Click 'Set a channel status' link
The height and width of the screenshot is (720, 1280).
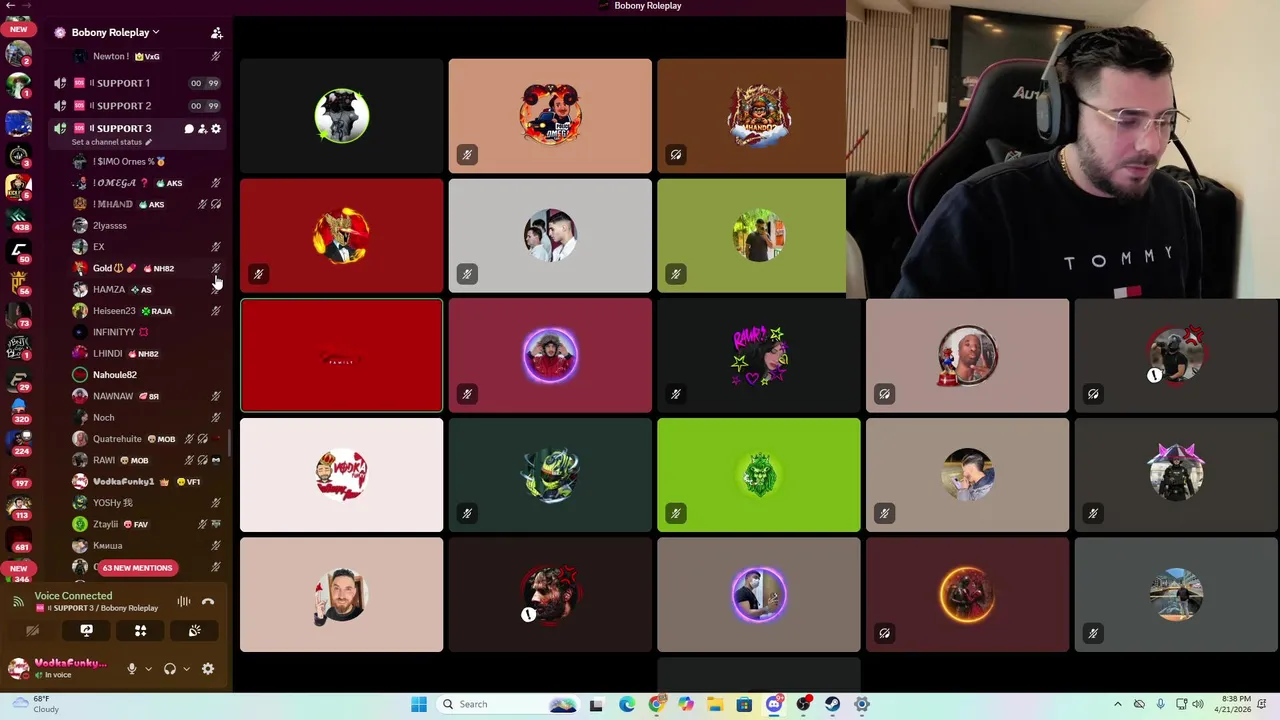point(111,142)
